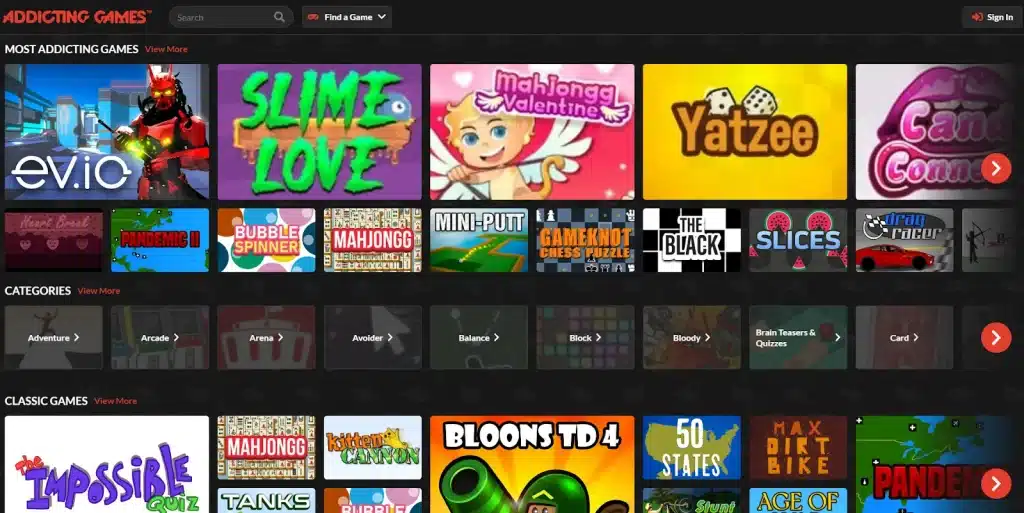The image size is (1024, 513).
Task: Open The Black game thumbnail
Action: pos(692,240)
